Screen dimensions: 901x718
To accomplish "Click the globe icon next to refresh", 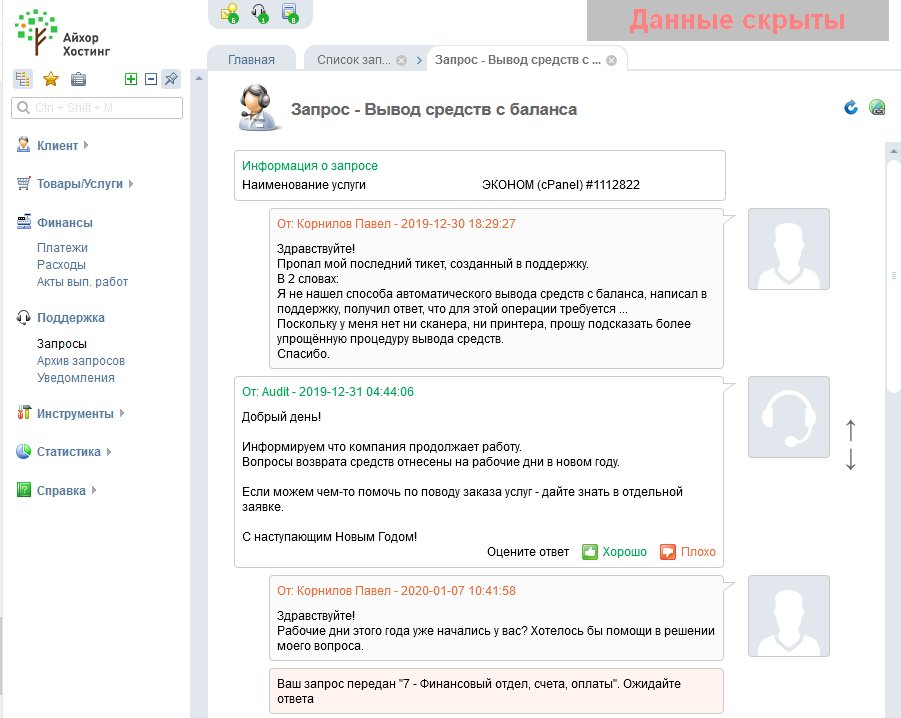I will click(x=877, y=107).
